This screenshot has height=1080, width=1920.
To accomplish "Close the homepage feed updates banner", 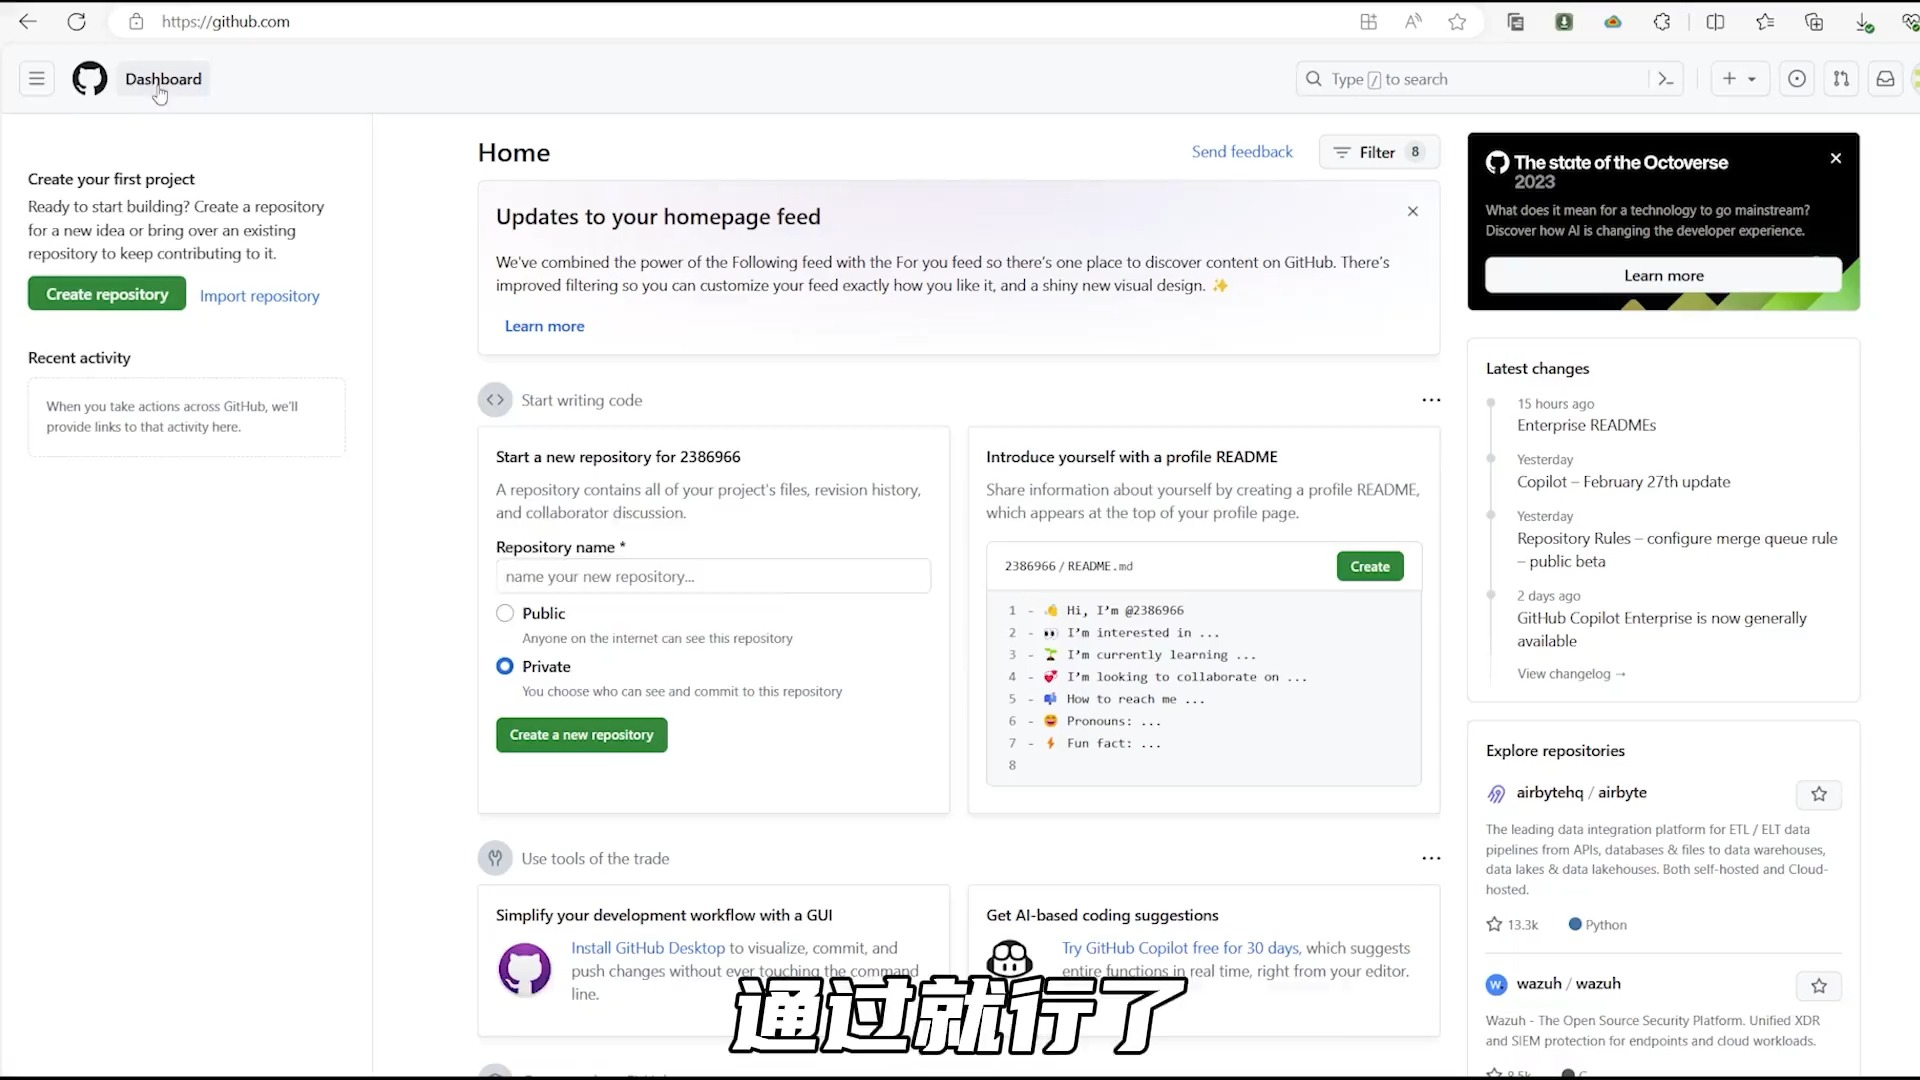I will pos(1414,211).
